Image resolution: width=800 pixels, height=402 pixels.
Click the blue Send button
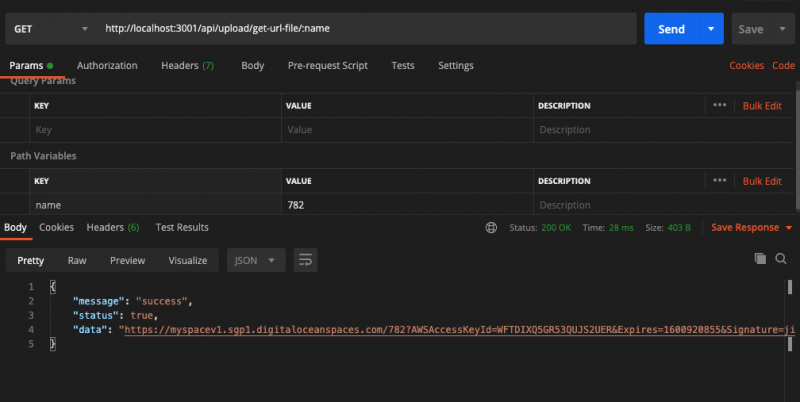point(671,29)
